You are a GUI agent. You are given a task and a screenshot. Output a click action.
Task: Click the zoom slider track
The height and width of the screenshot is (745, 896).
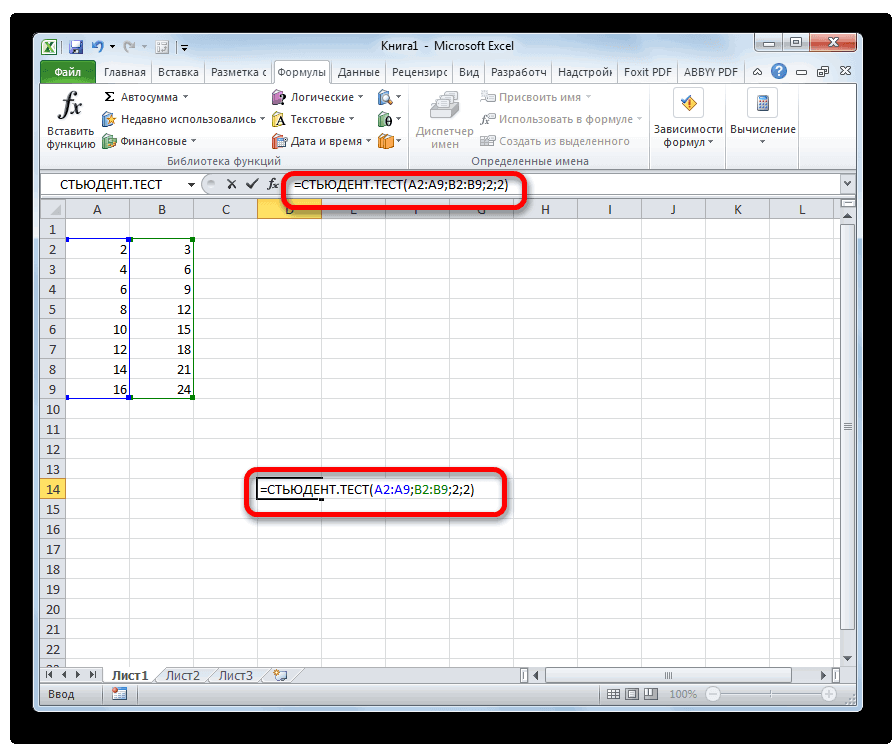point(770,694)
